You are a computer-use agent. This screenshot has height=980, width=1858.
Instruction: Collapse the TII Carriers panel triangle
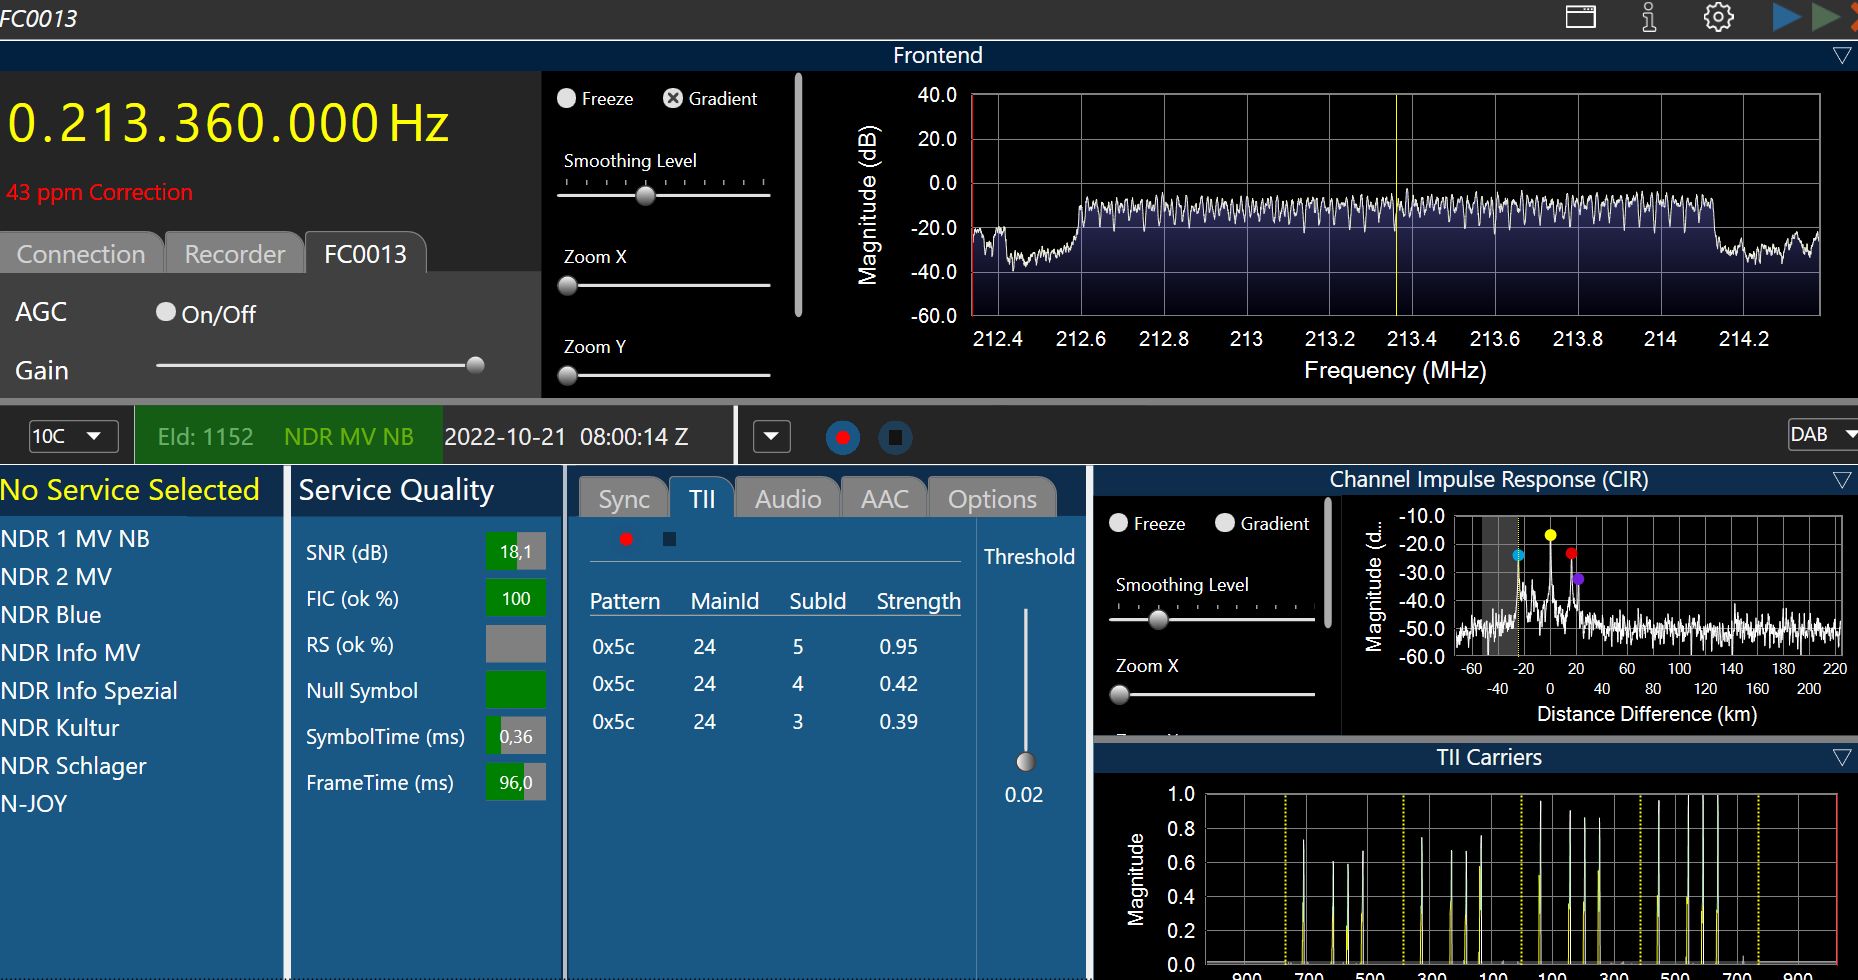click(1841, 758)
